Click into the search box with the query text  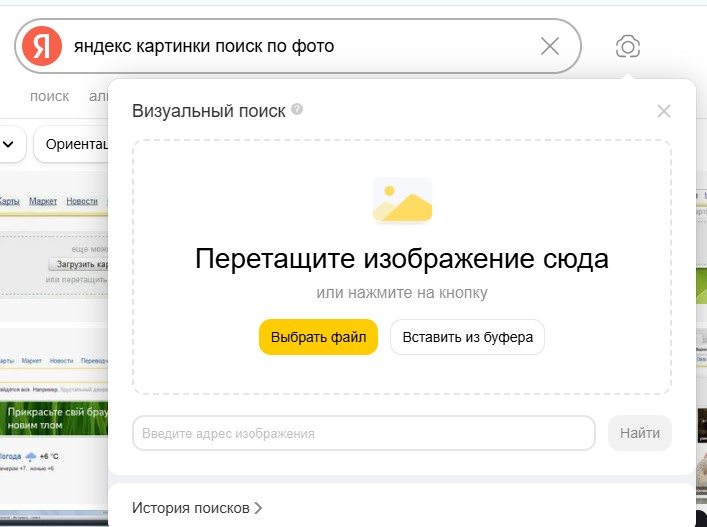[x=298, y=46]
